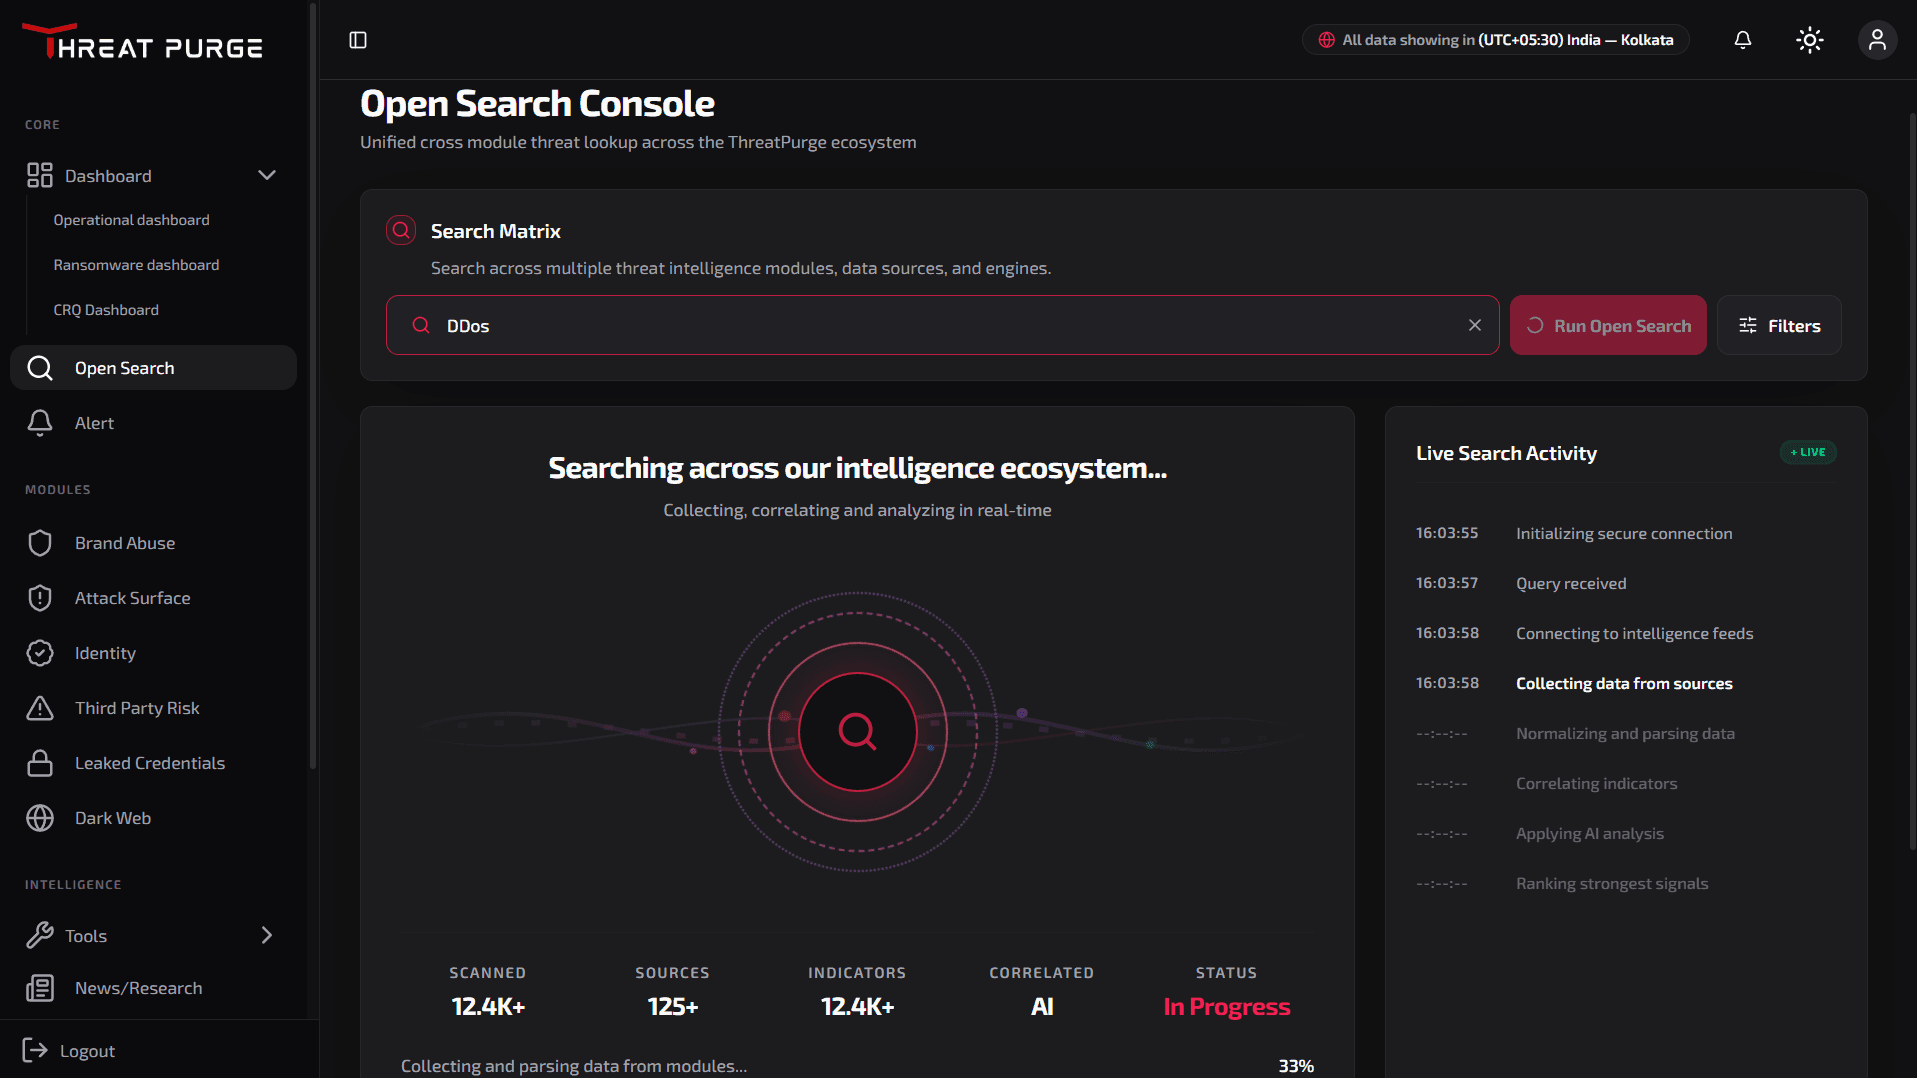This screenshot has width=1917, height=1078.
Task: Open Ransomware dashboard
Action: [x=136, y=265]
